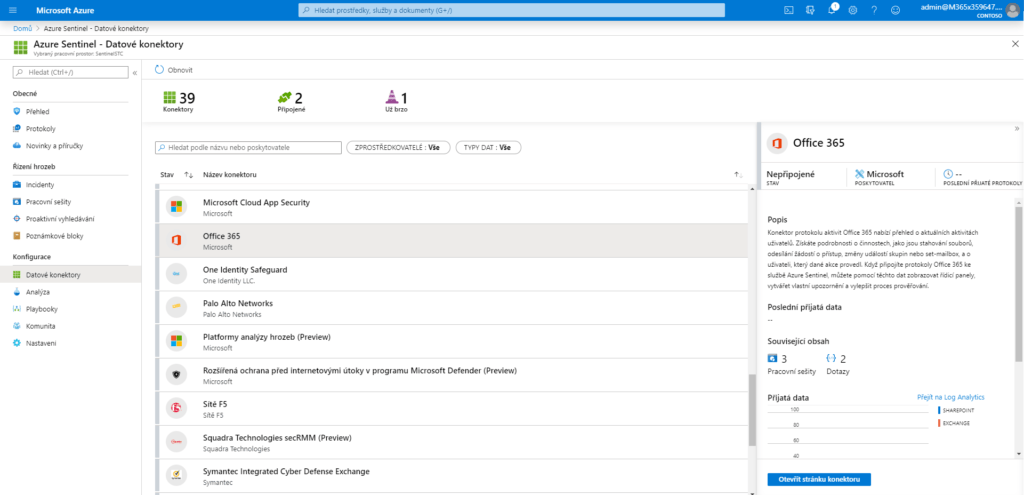
Task: Click the connector name search field
Action: [248, 147]
